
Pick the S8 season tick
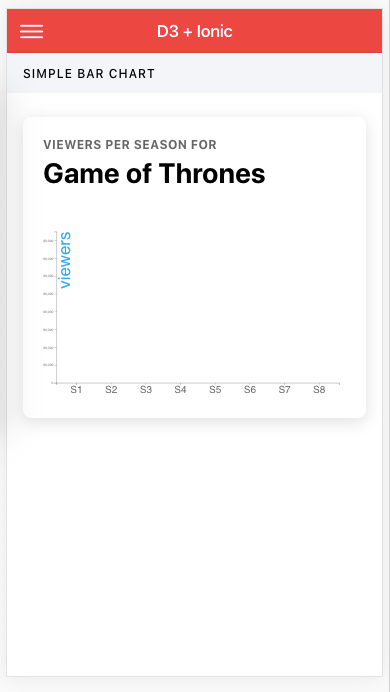[319, 390]
